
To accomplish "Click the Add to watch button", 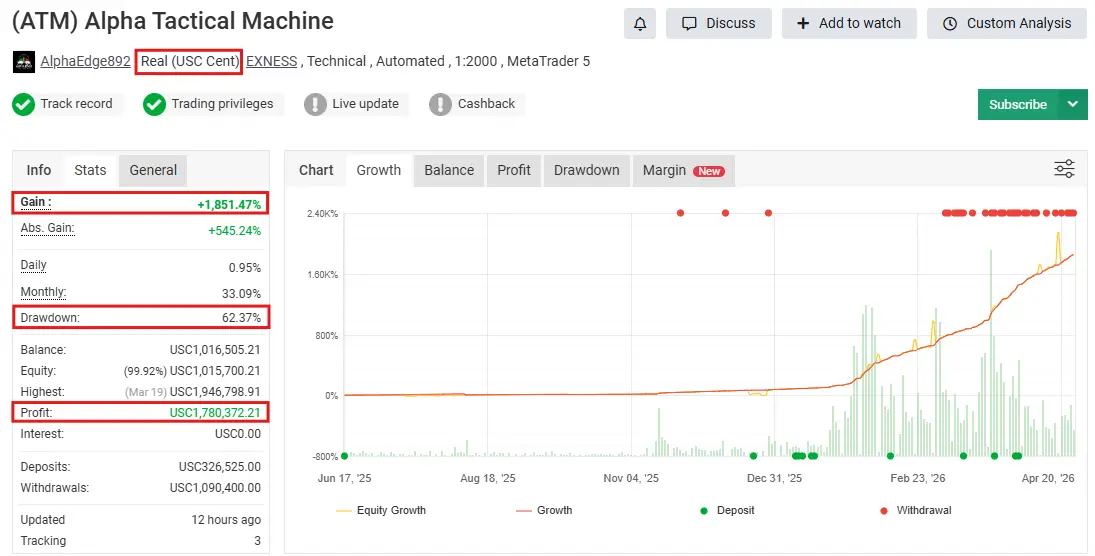I will click(x=849, y=23).
